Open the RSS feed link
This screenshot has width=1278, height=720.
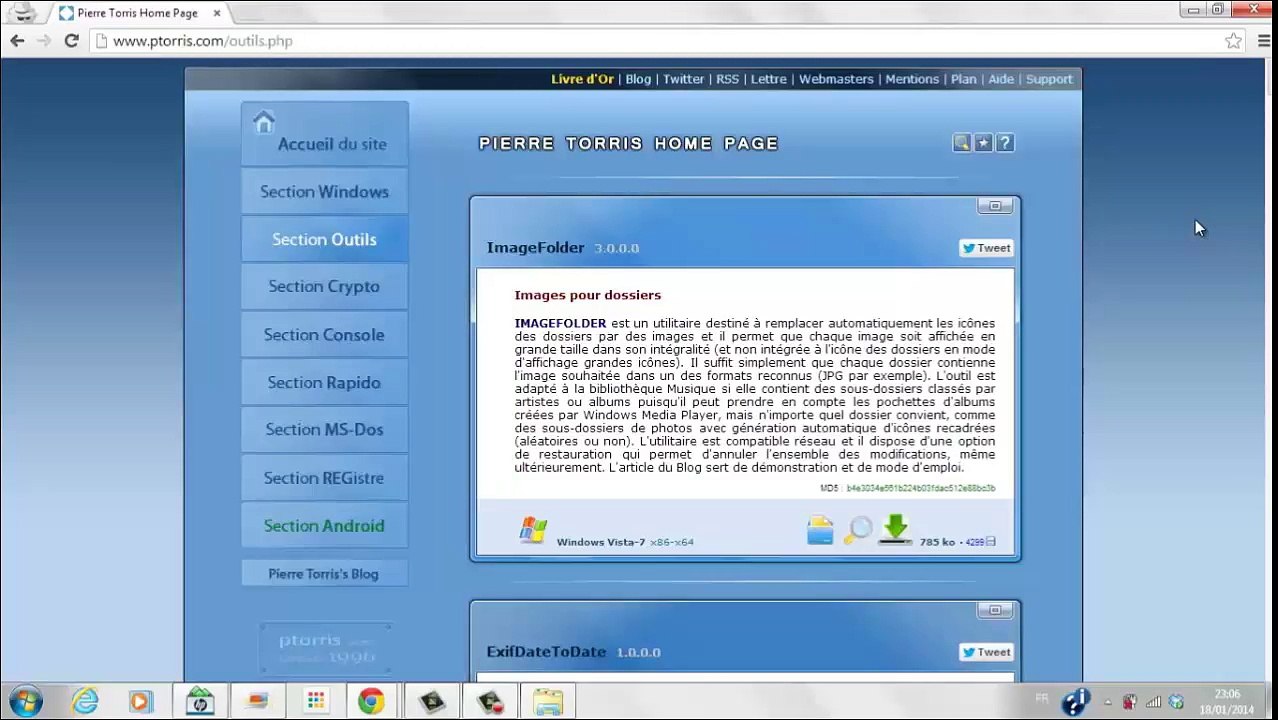[x=727, y=79]
